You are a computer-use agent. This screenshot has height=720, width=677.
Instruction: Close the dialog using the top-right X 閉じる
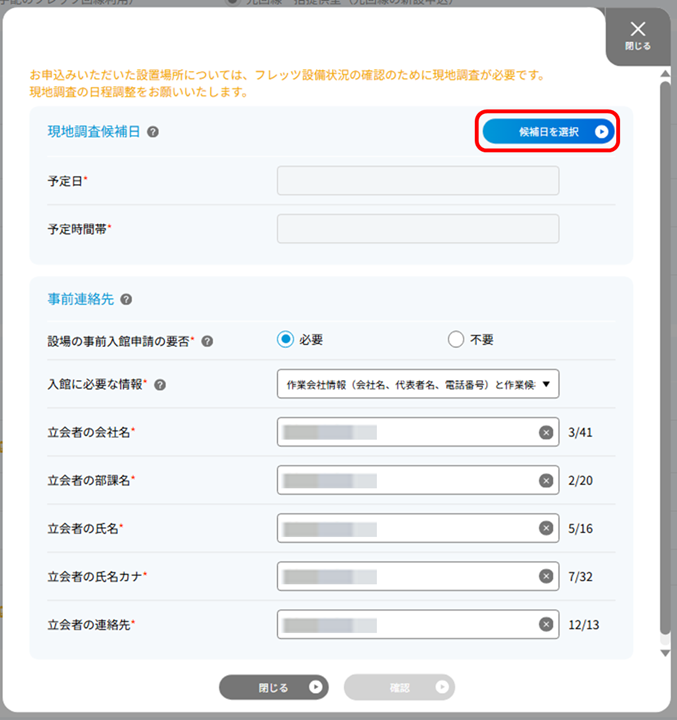tap(638, 36)
